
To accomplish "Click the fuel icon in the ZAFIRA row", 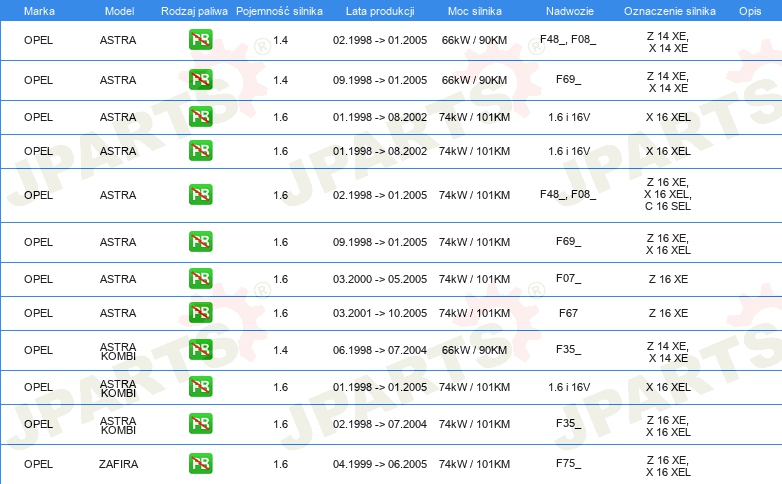I will 200,464.
